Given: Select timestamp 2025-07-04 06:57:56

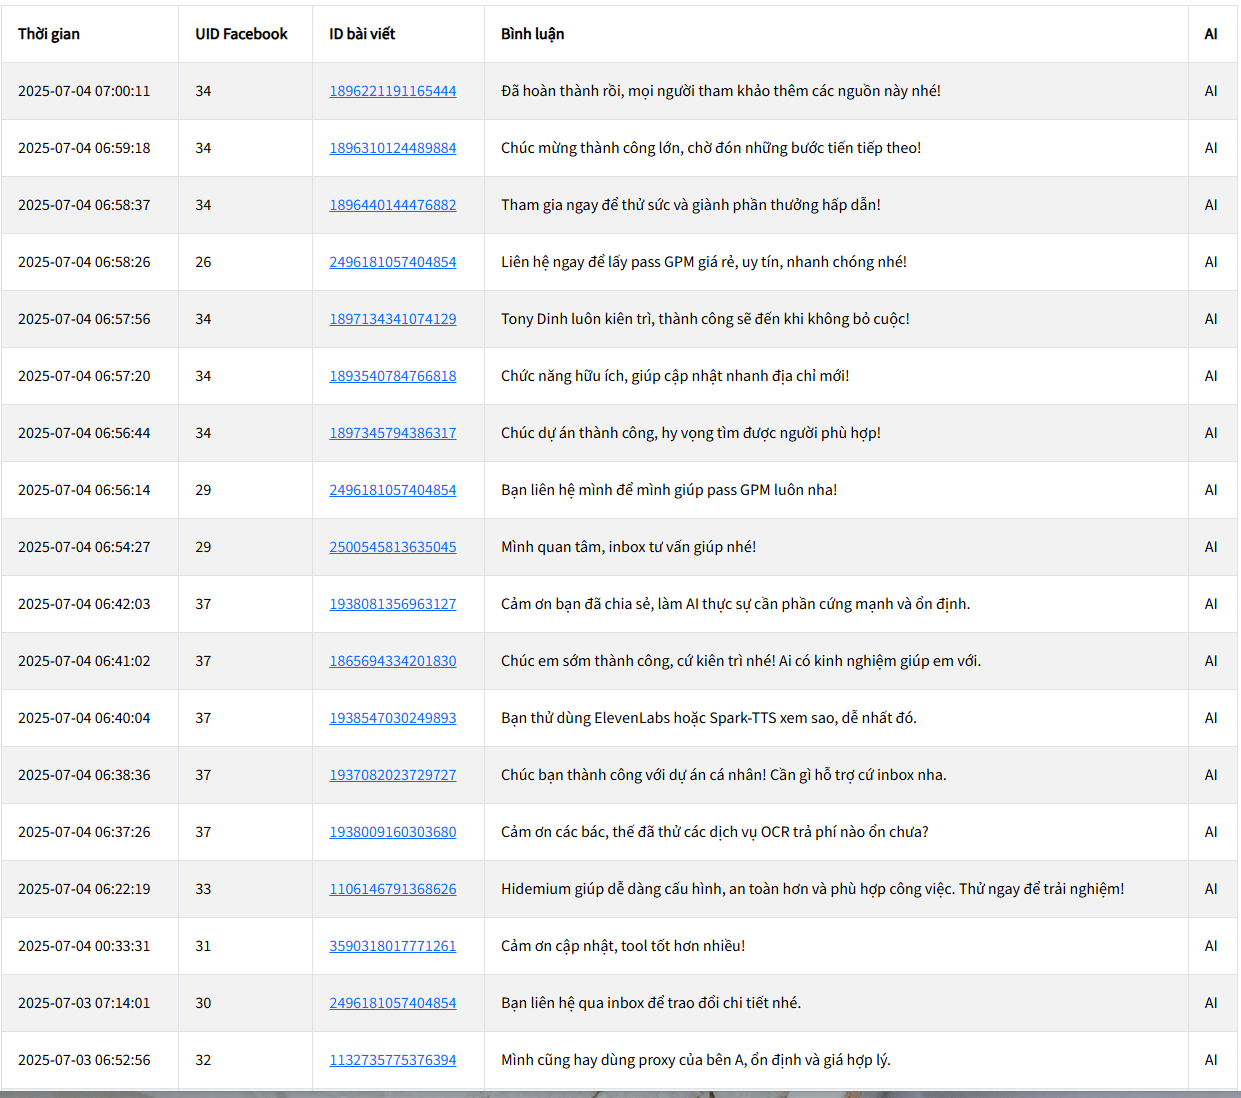Looking at the screenshot, I should coord(84,319).
